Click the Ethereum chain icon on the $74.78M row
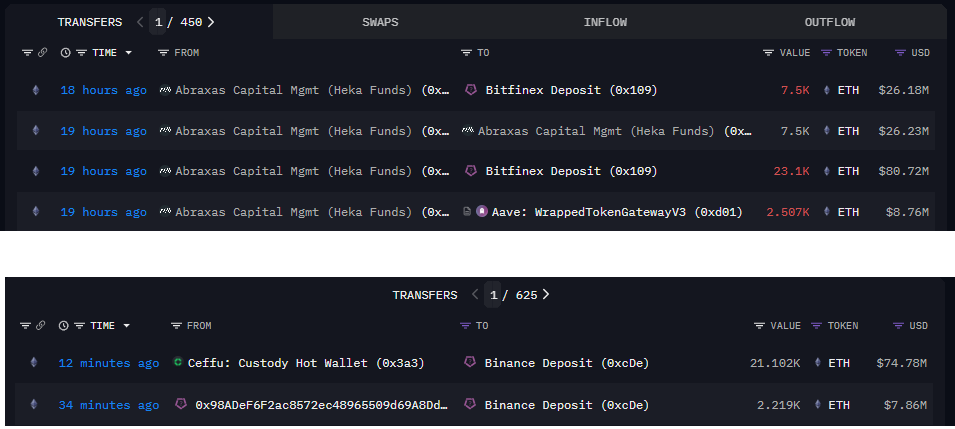Screen dimensions: 955x429 [33, 363]
